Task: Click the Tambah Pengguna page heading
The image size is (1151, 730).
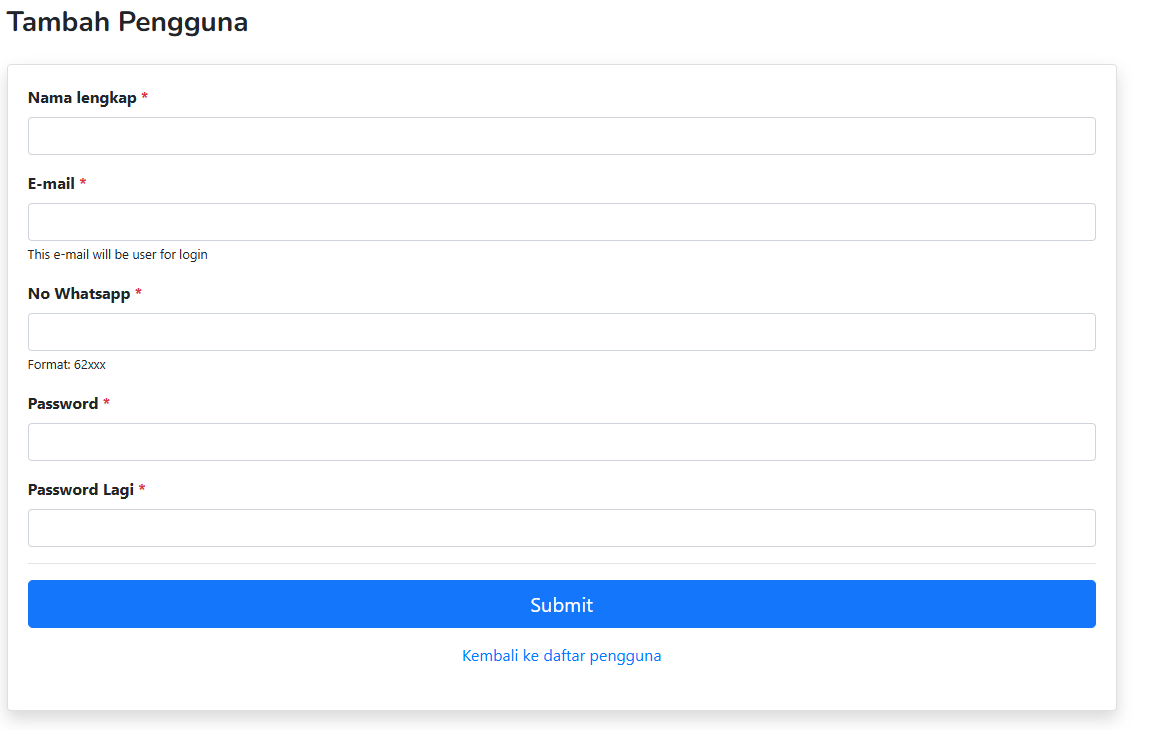Action: (127, 22)
